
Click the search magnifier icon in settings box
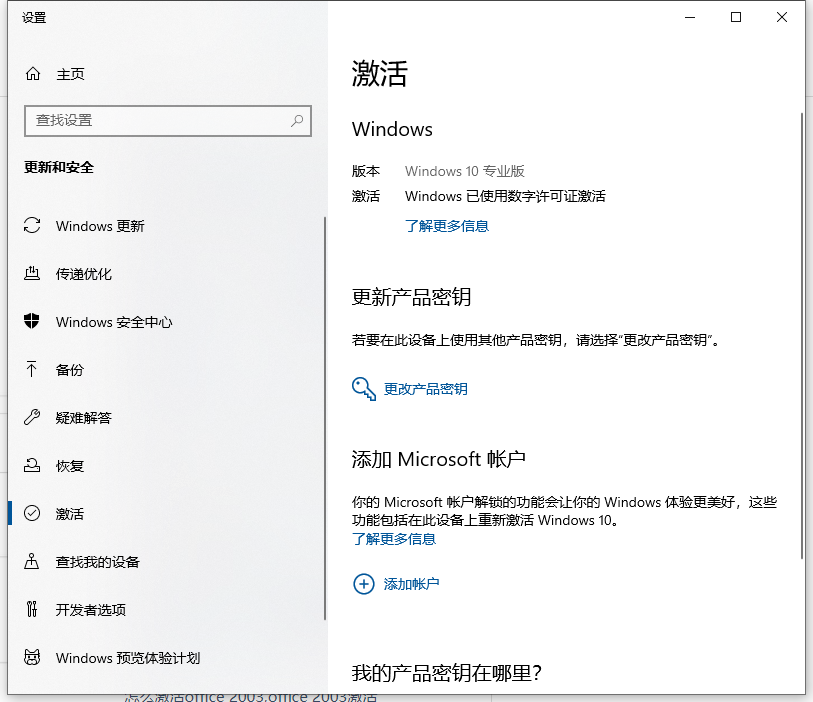click(297, 121)
